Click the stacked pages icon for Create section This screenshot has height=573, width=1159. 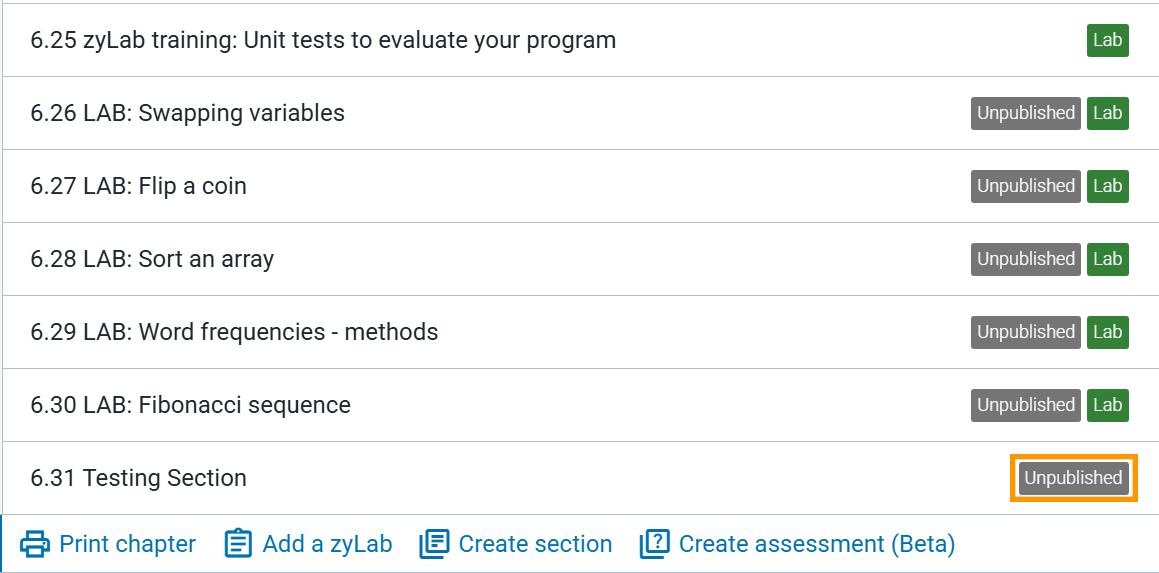434,544
